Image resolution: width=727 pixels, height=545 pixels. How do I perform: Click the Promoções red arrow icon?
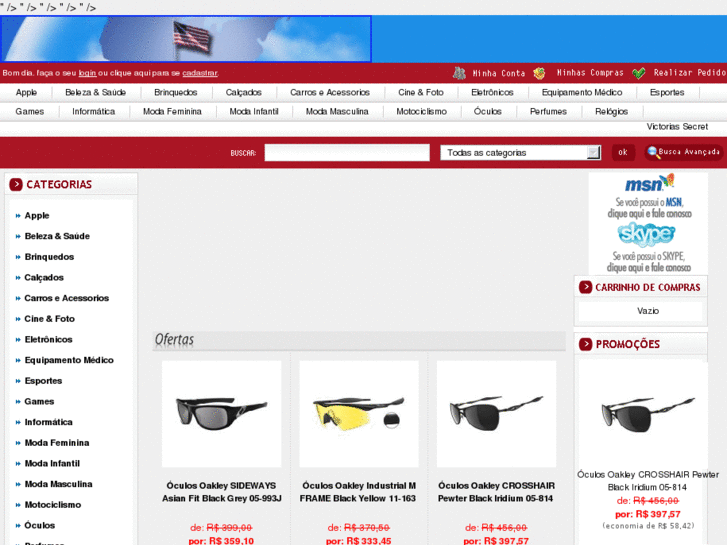coord(585,344)
